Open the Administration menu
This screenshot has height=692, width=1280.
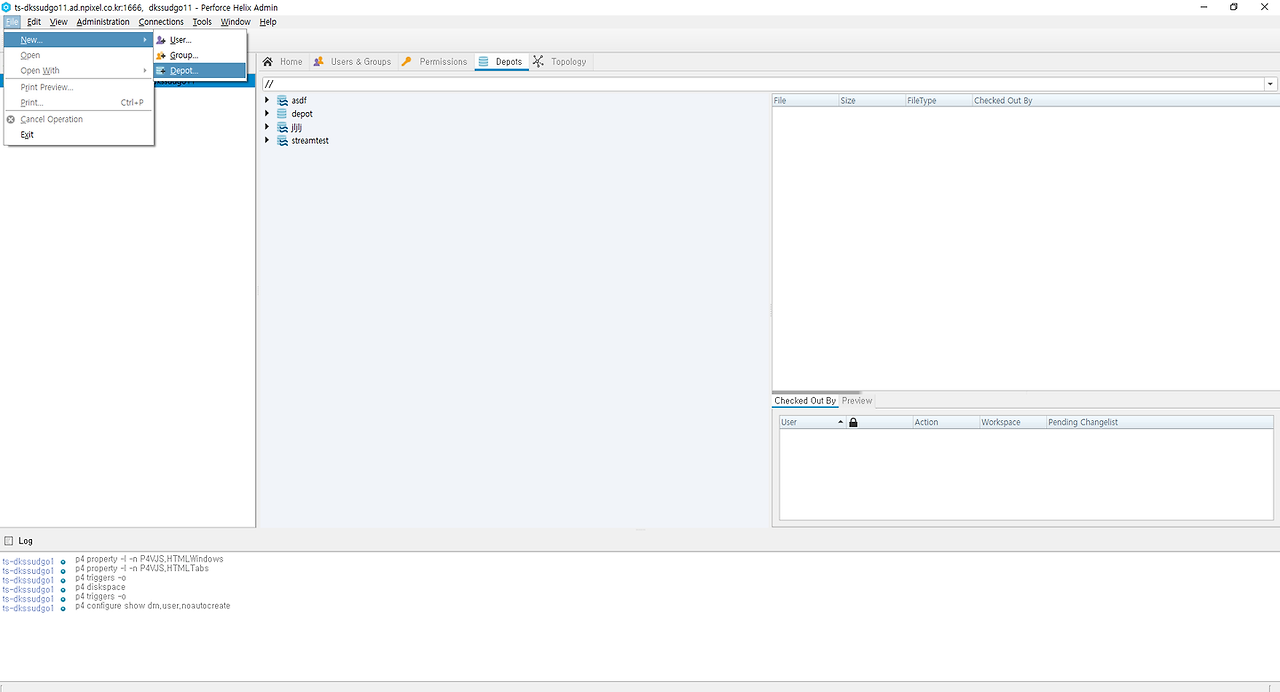[x=103, y=22]
